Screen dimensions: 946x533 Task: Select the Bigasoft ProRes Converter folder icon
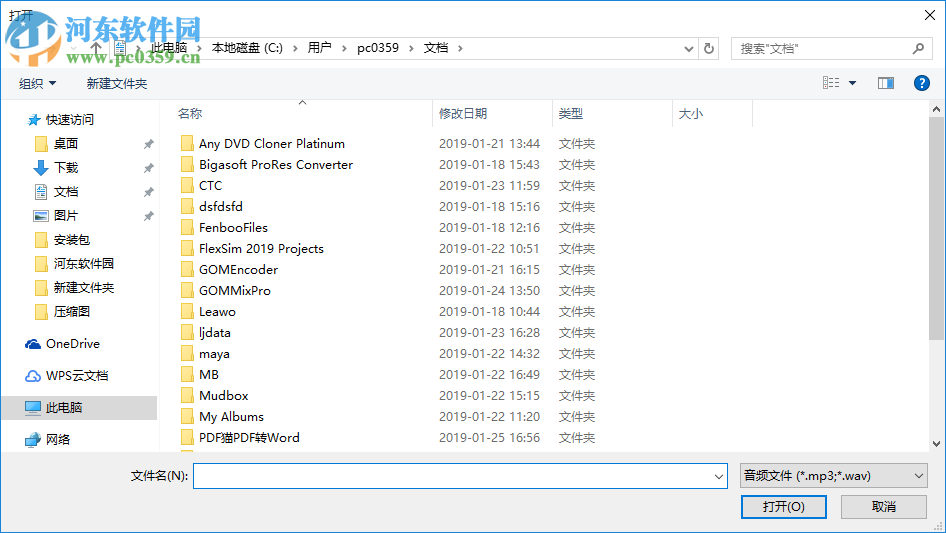pos(188,164)
